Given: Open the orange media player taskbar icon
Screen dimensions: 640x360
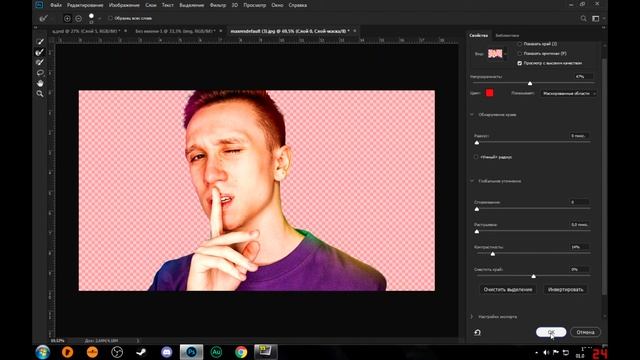Looking at the screenshot, I should [67, 352].
